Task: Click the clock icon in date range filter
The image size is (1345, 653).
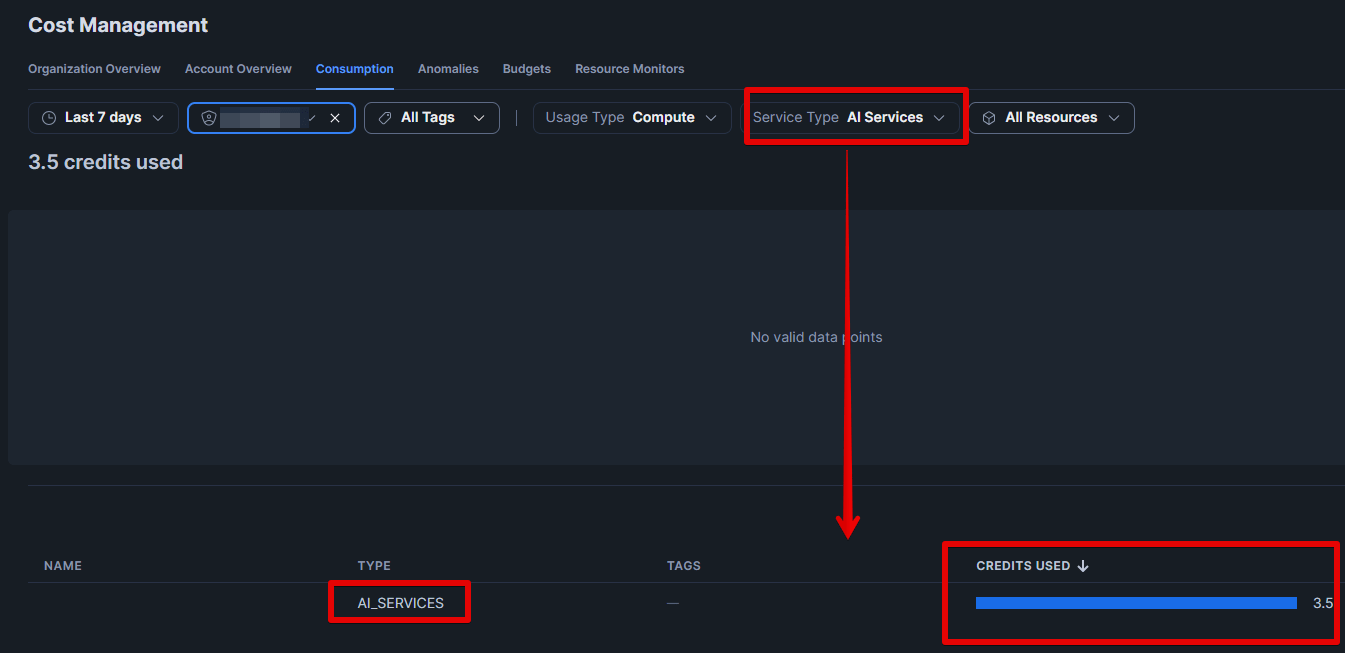Action: pyautogui.click(x=49, y=118)
